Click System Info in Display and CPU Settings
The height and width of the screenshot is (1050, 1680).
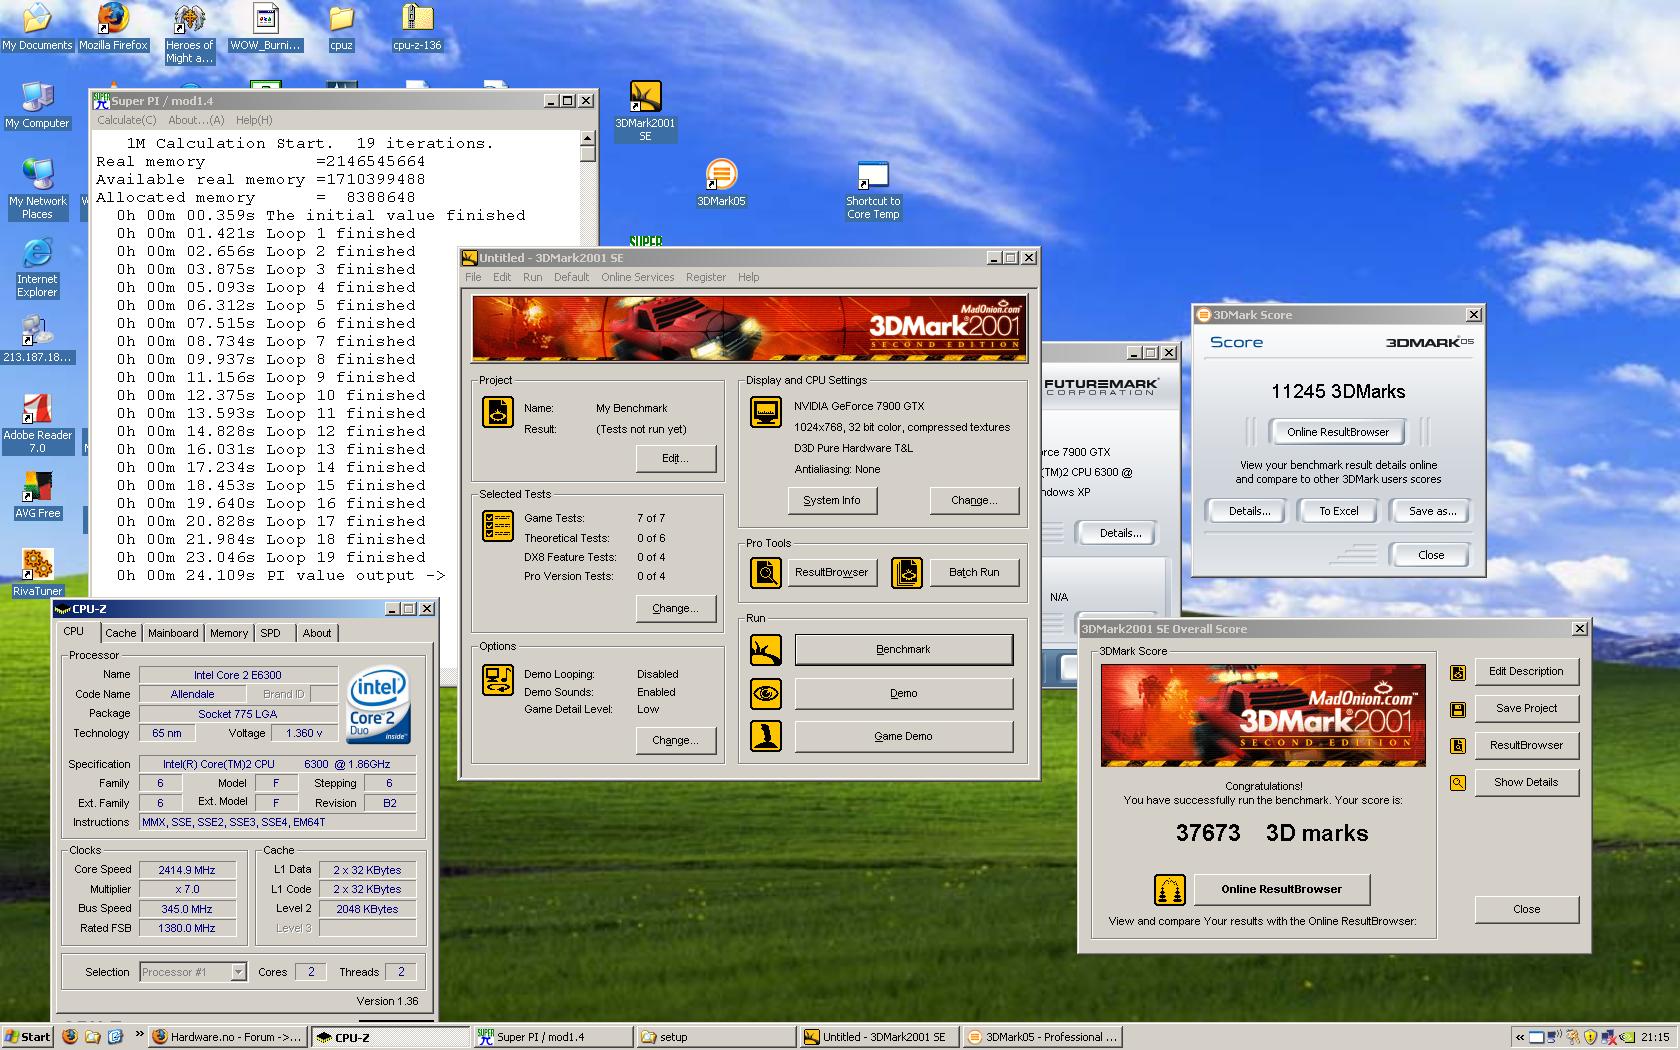point(832,500)
